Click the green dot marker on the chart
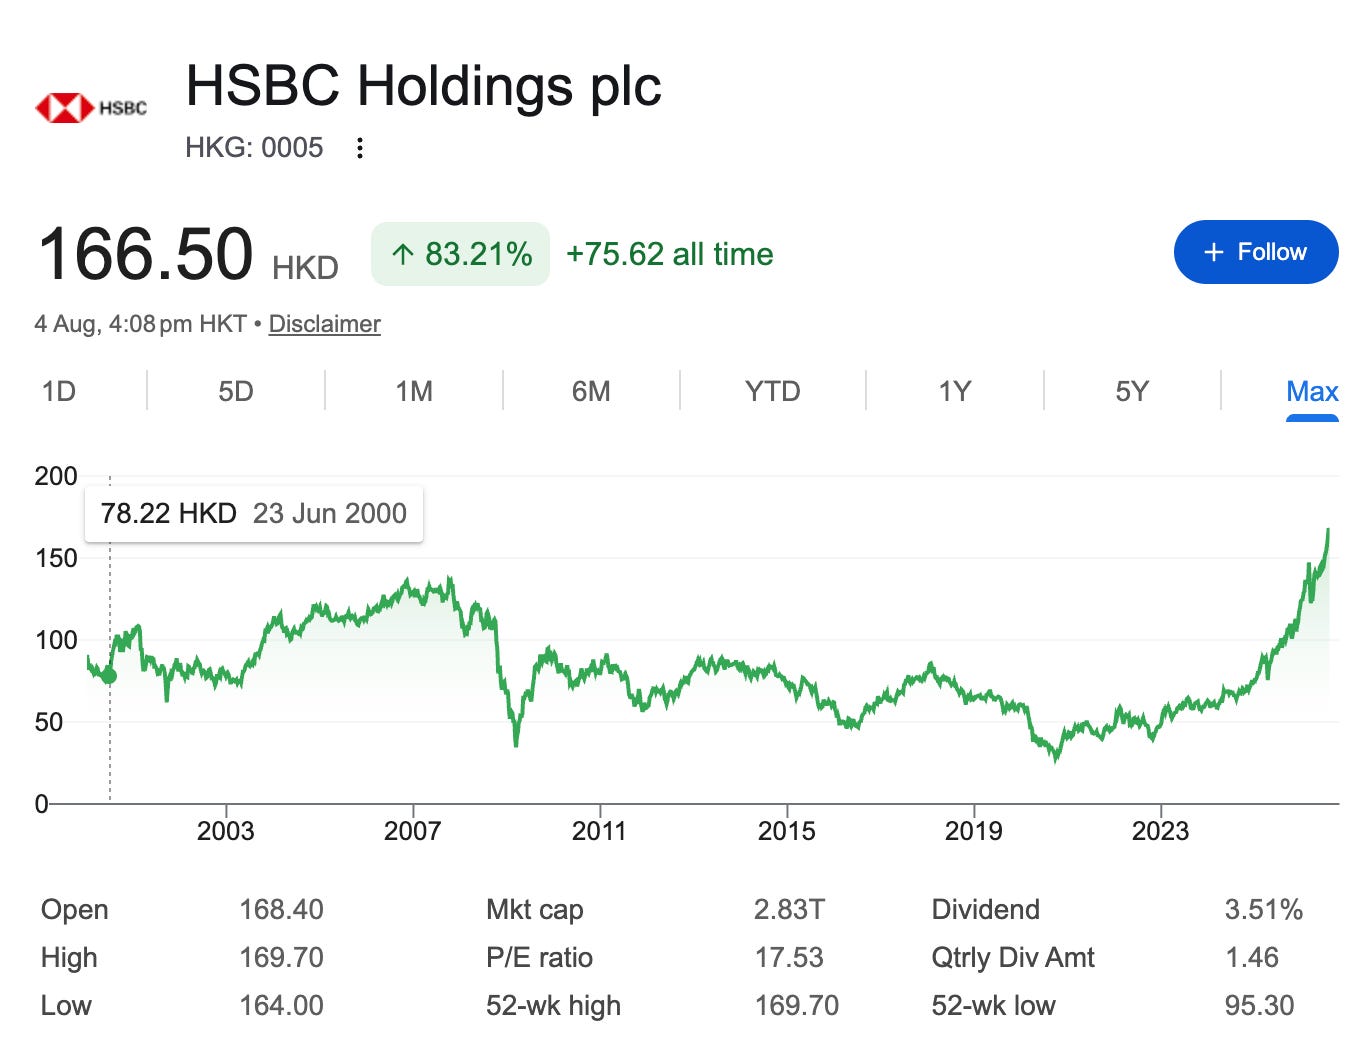The height and width of the screenshot is (1048, 1354). pos(109,676)
